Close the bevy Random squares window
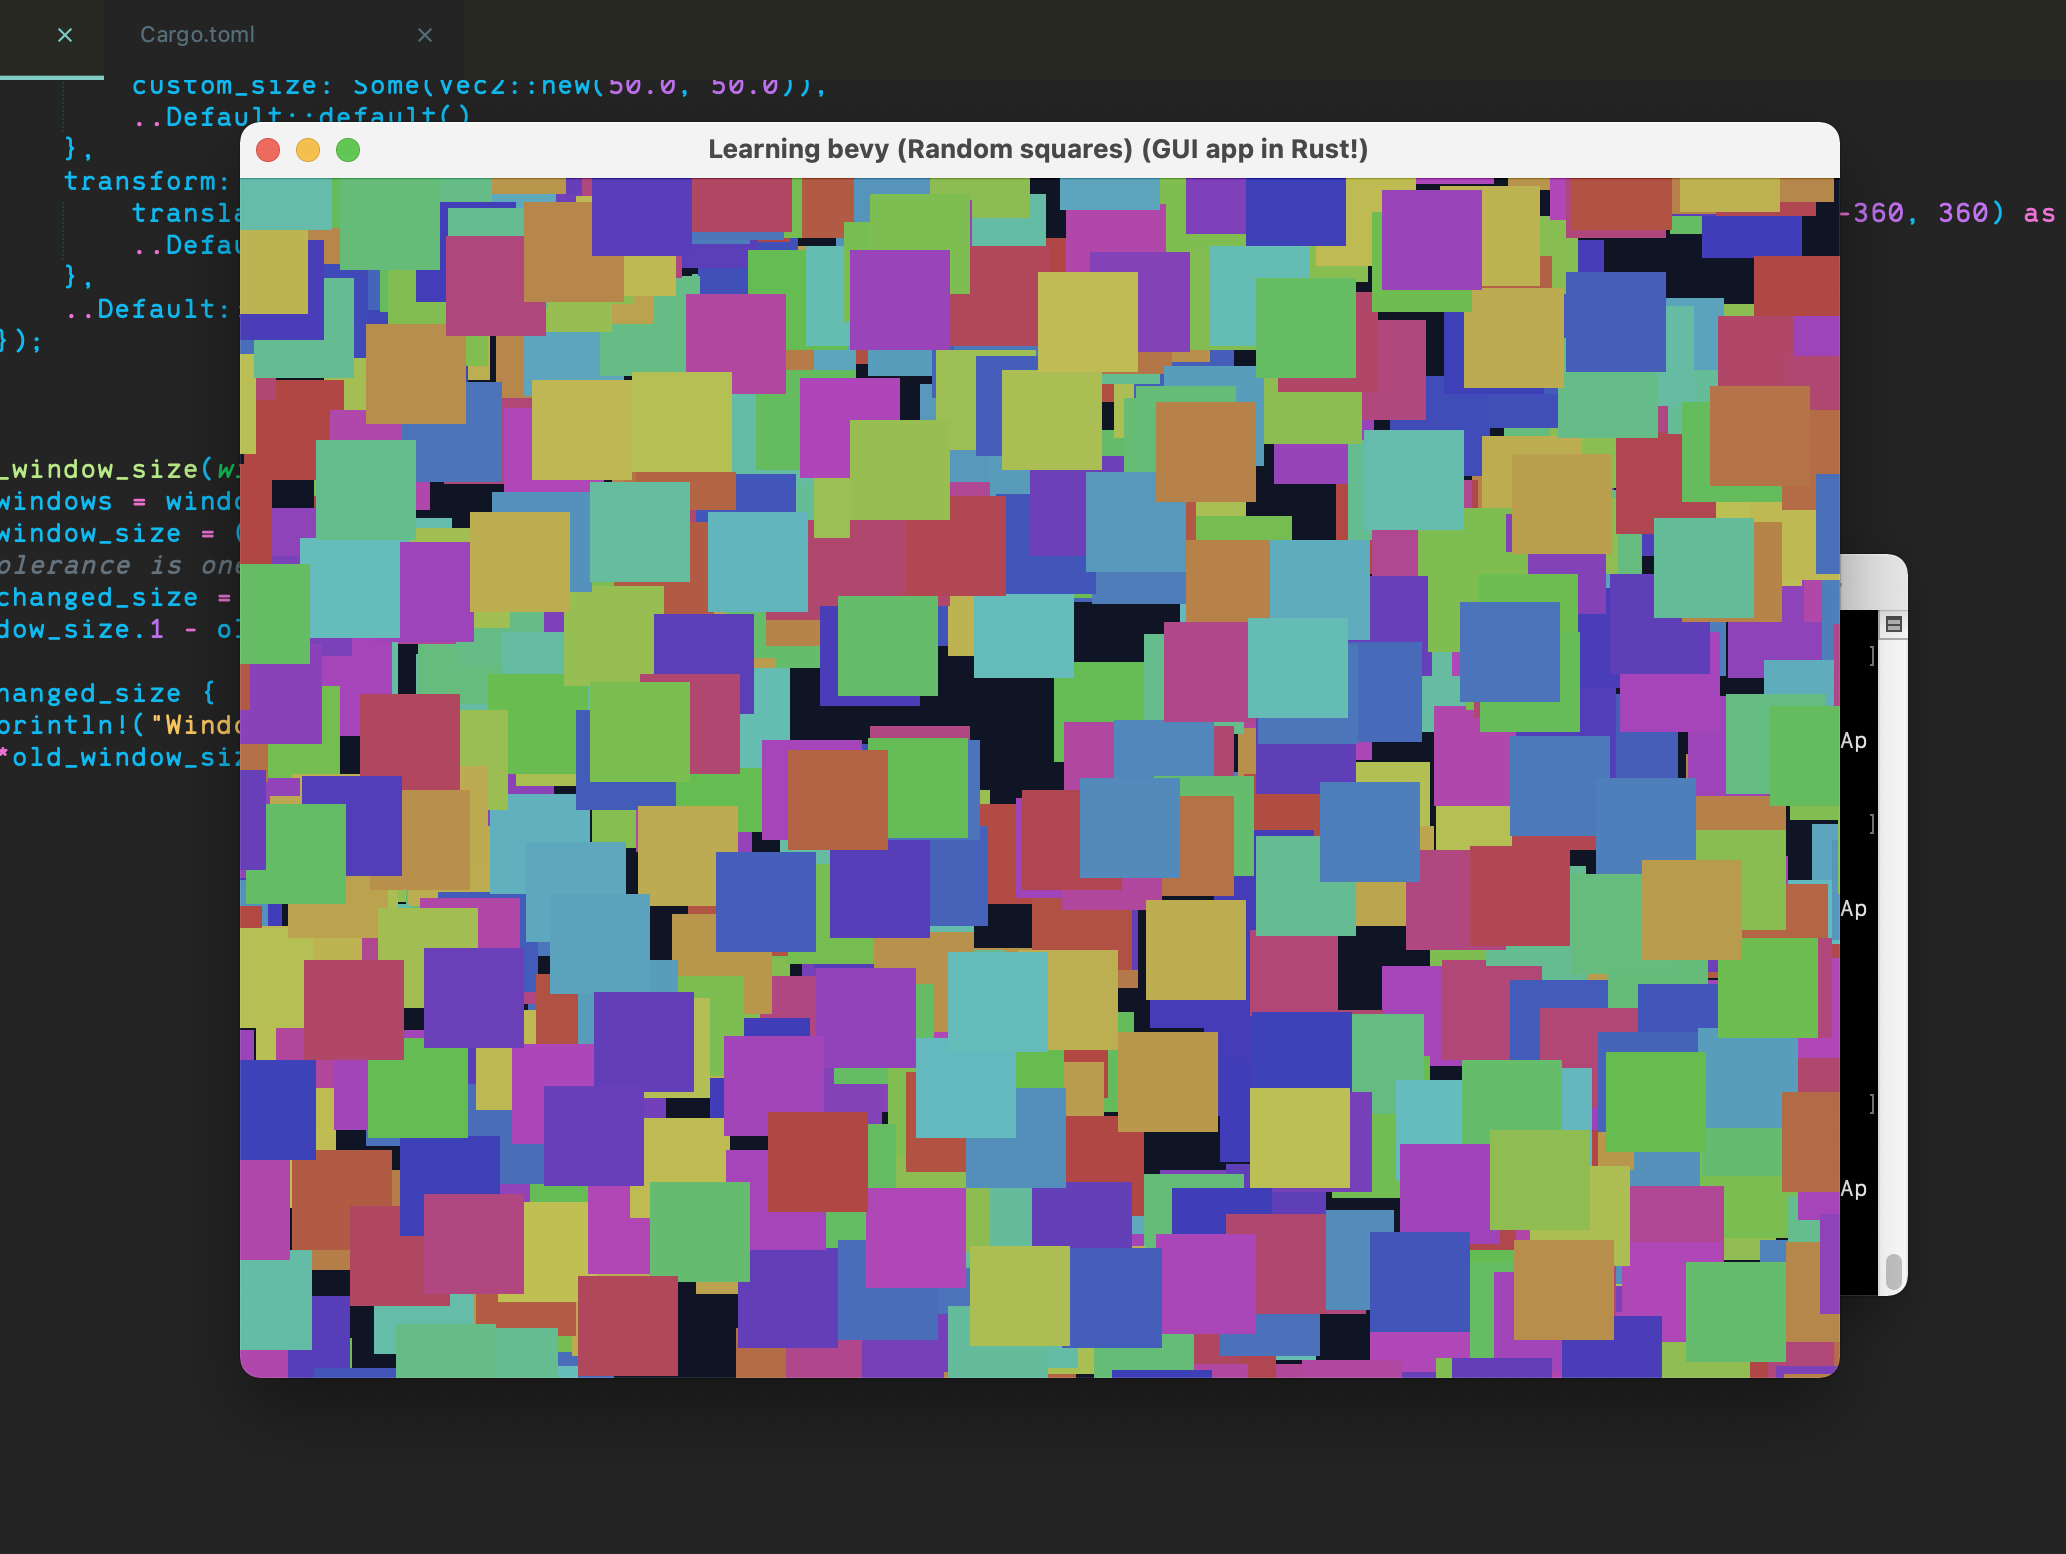 (x=268, y=150)
